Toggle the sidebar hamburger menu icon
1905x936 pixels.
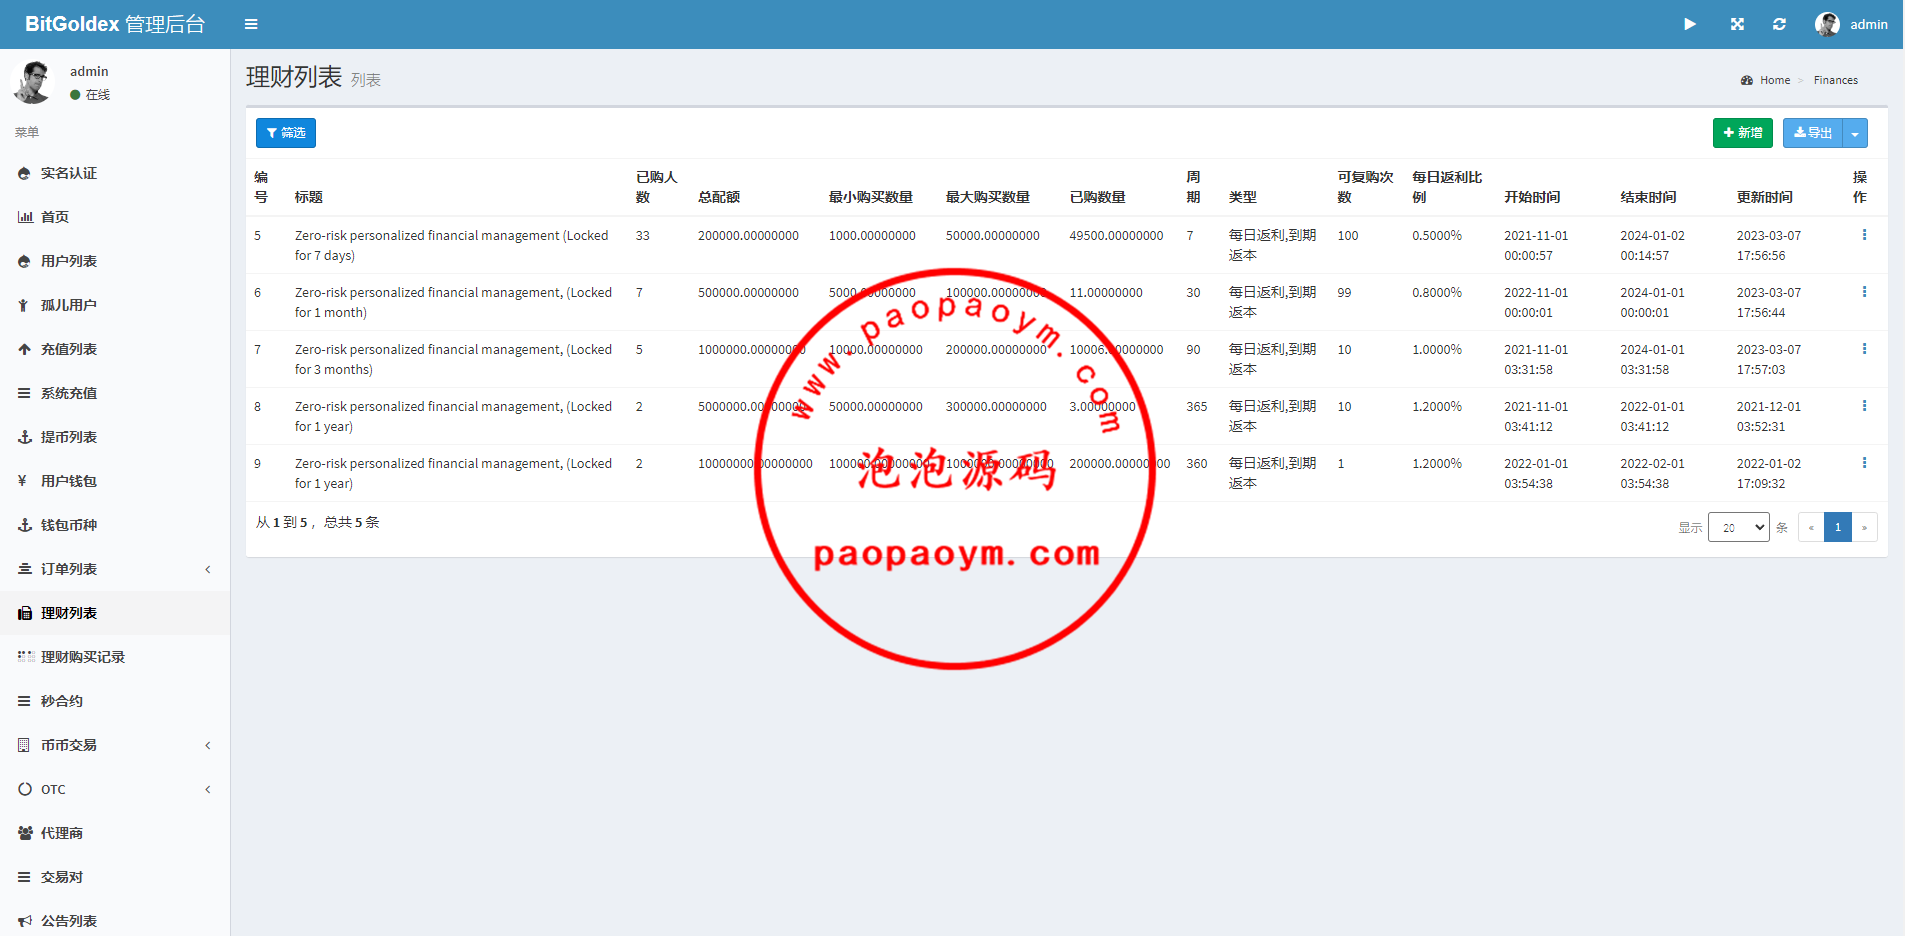click(x=251, y=24)
